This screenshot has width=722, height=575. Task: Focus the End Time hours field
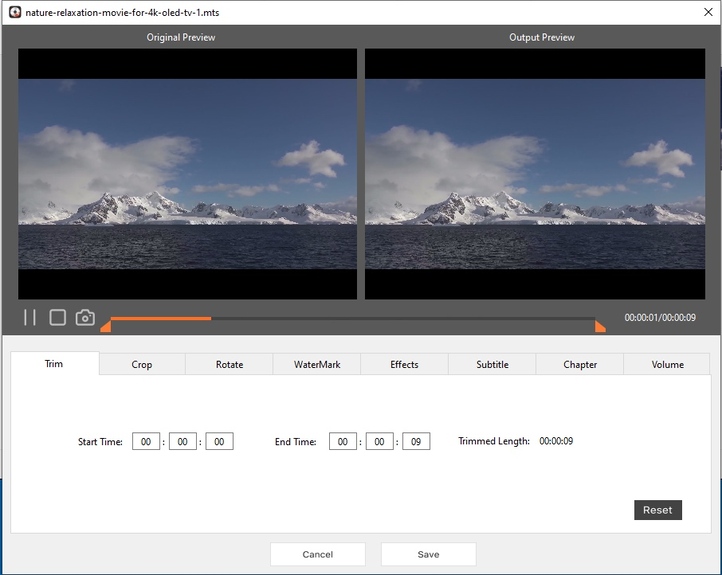tap(343, 441)
